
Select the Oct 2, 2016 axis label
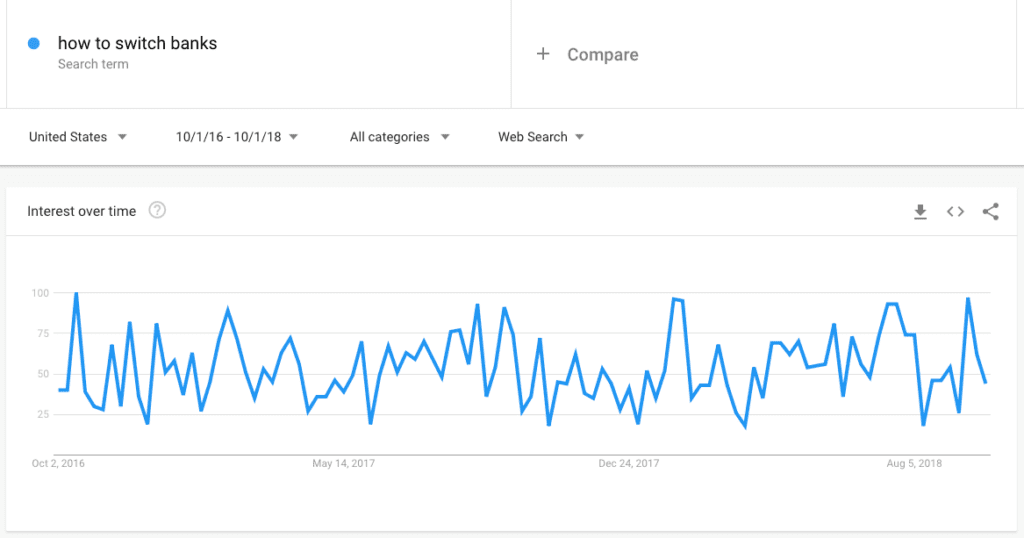pos(58,464)
